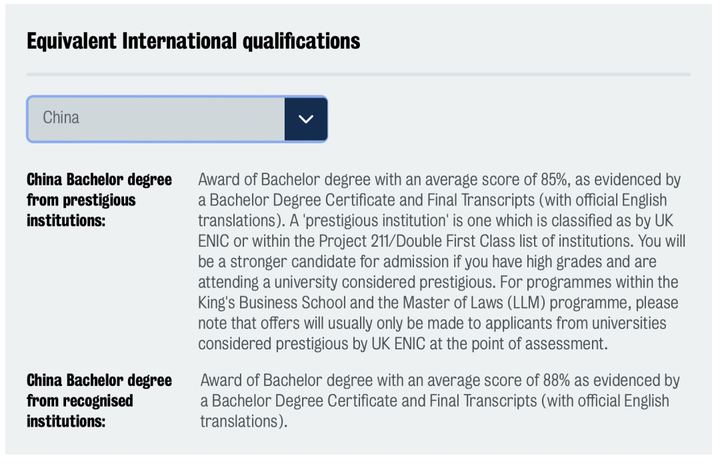Image resolution: width=720 pixels, height=464 pixels.
Task: Click the quoted phrase 'prestigious institution'
Action: 377,220
